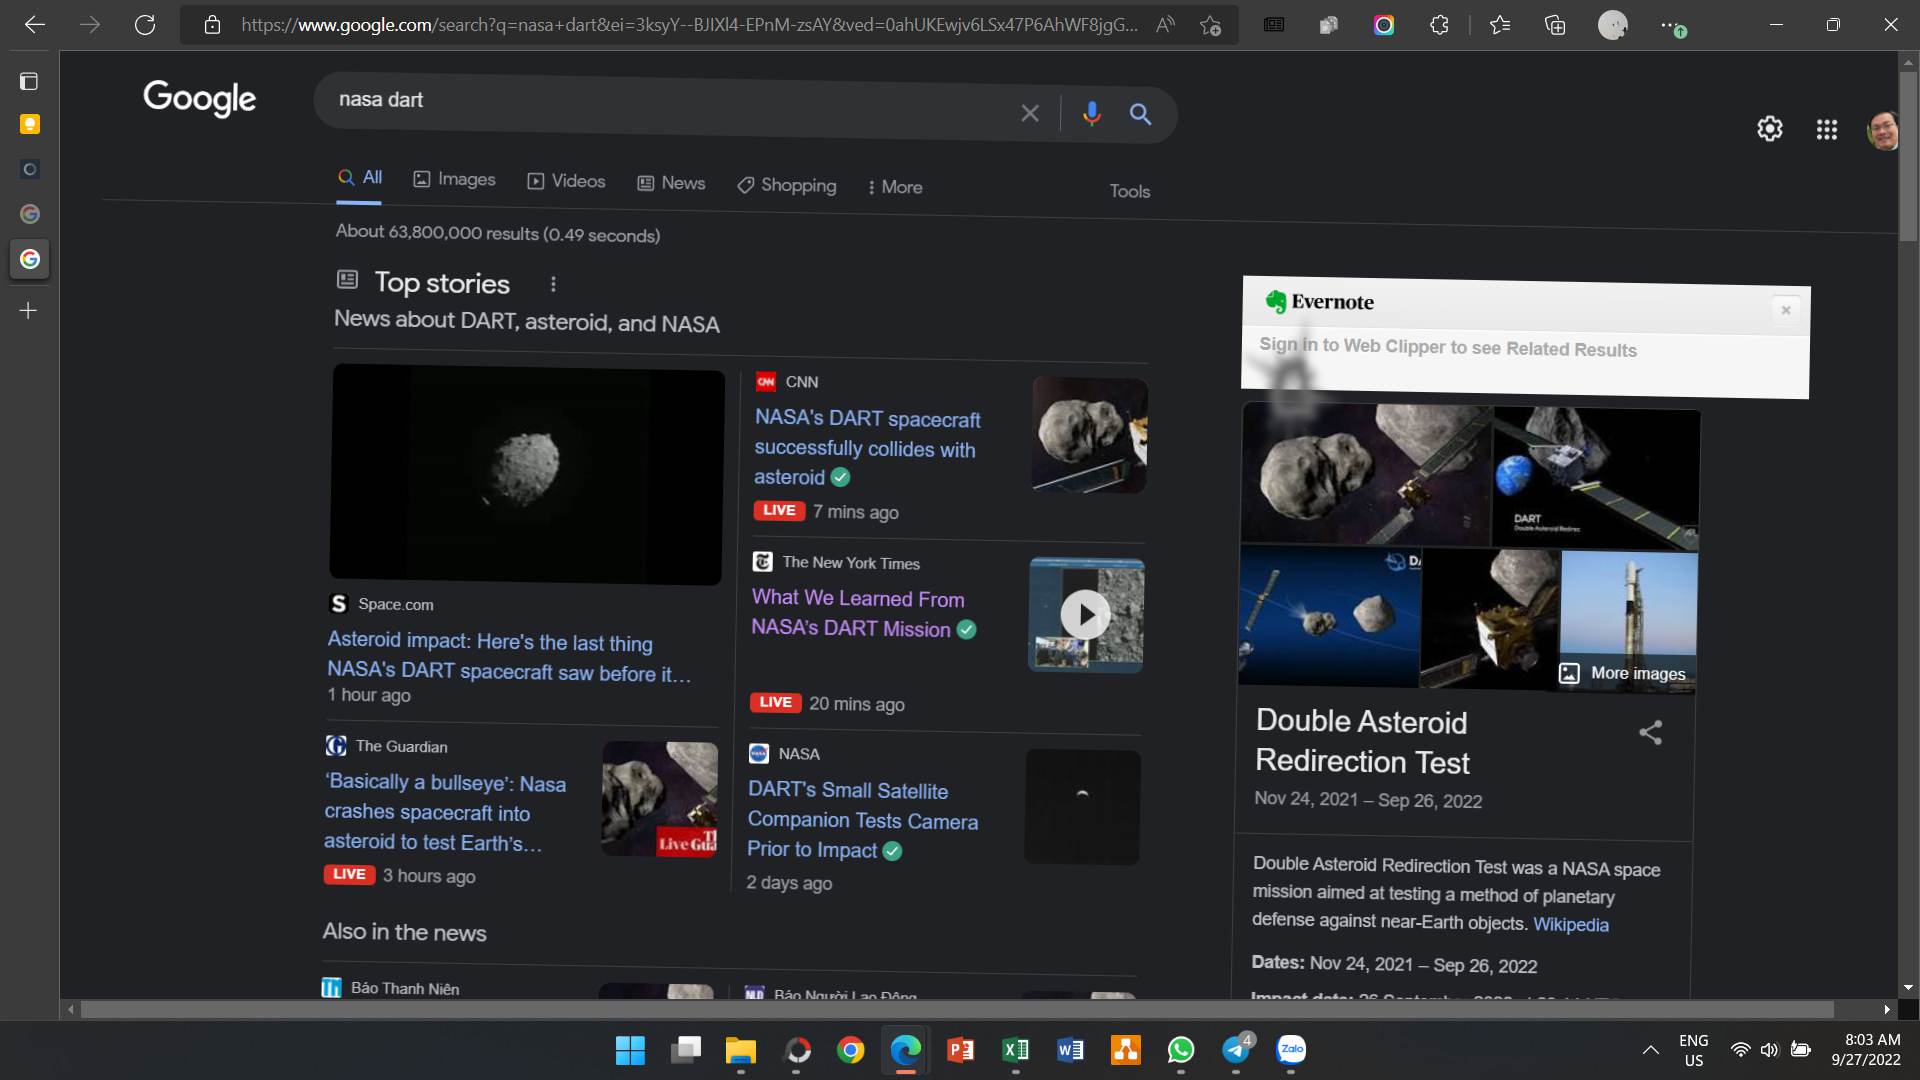Image resolution: width=1920 pixels, height=1080 pixels.
Task: Open the Top stories three-dot menu
Action: 553,284
